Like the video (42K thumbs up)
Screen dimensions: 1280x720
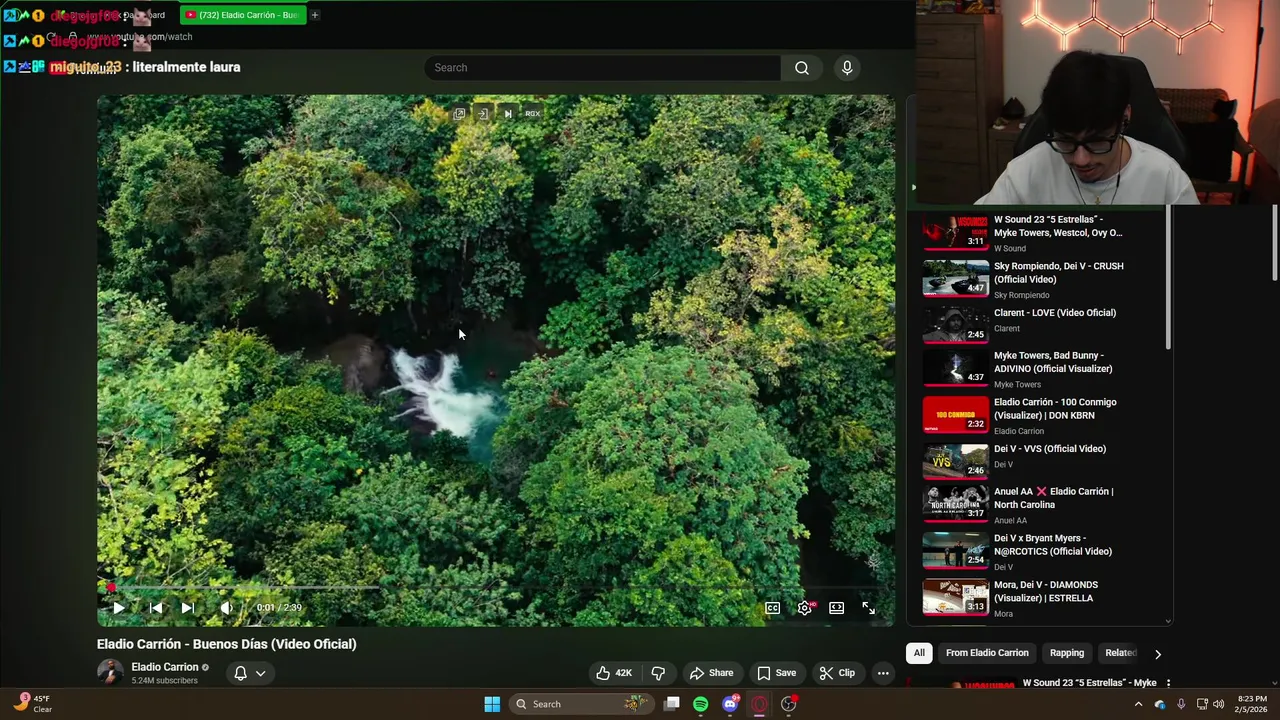(x=614, y=673)
